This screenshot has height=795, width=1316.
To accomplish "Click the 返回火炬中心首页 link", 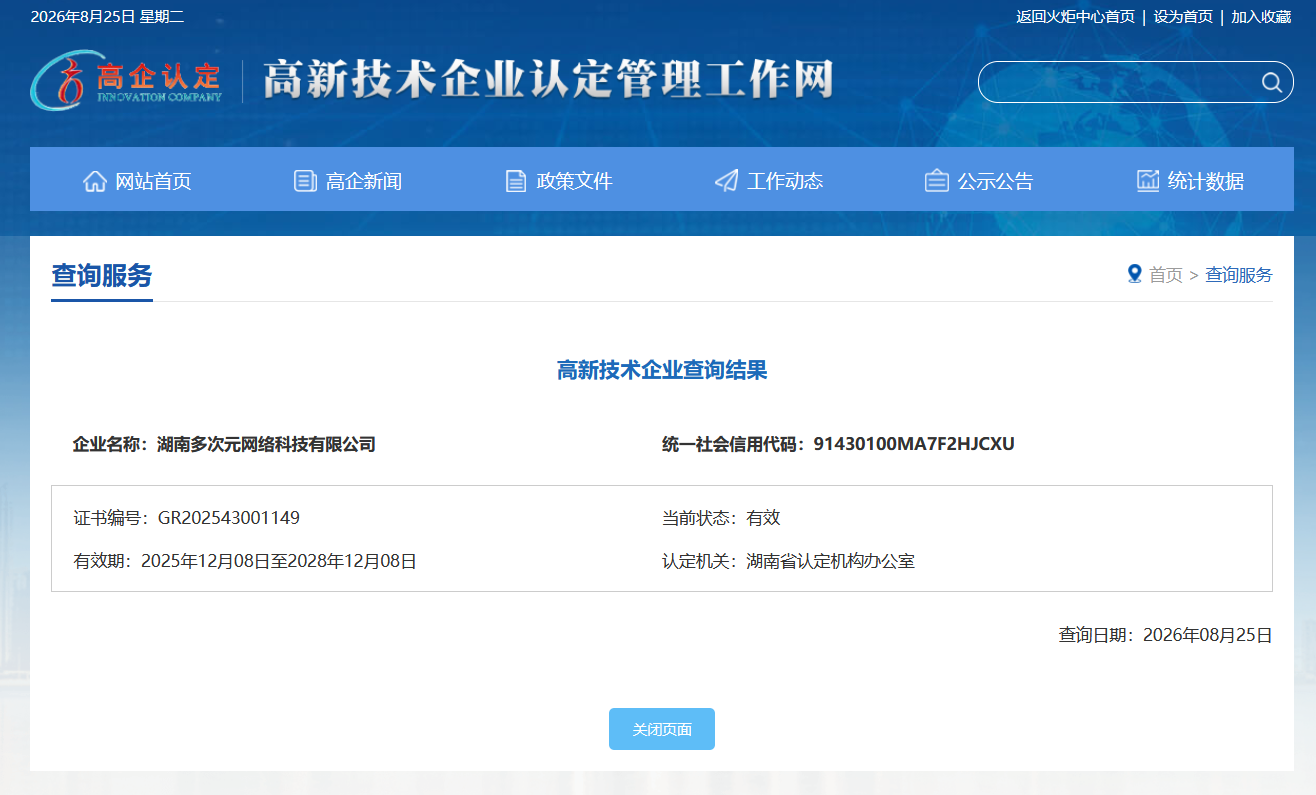I will (x=1075, y=17).
